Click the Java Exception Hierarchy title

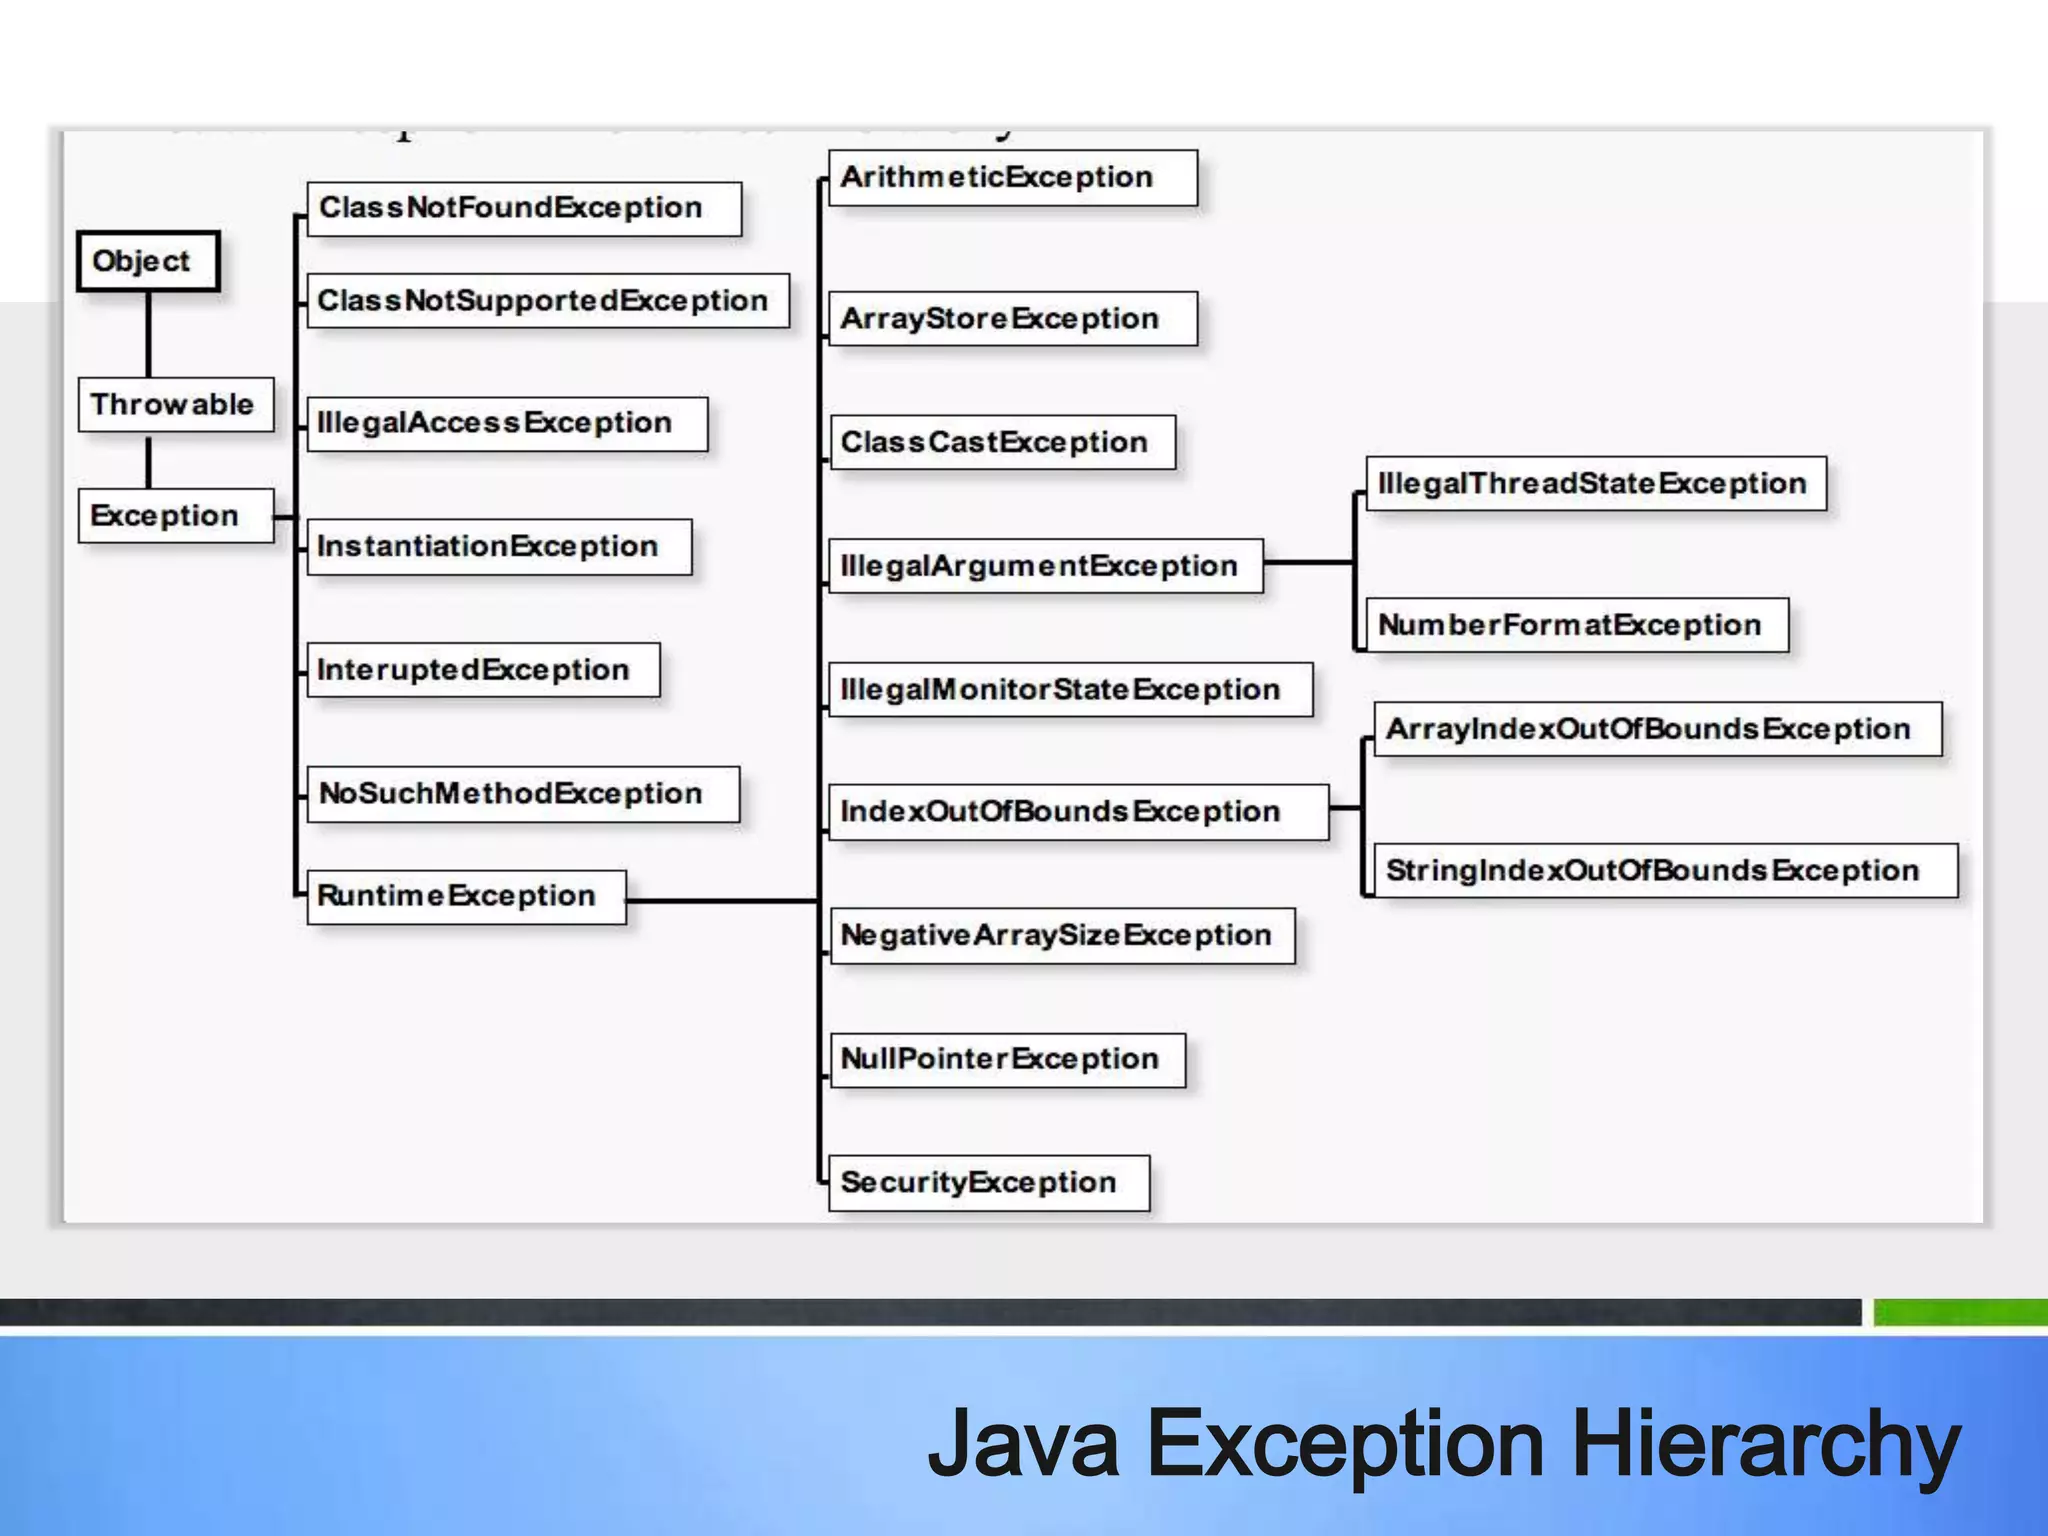[1443, 1444]
